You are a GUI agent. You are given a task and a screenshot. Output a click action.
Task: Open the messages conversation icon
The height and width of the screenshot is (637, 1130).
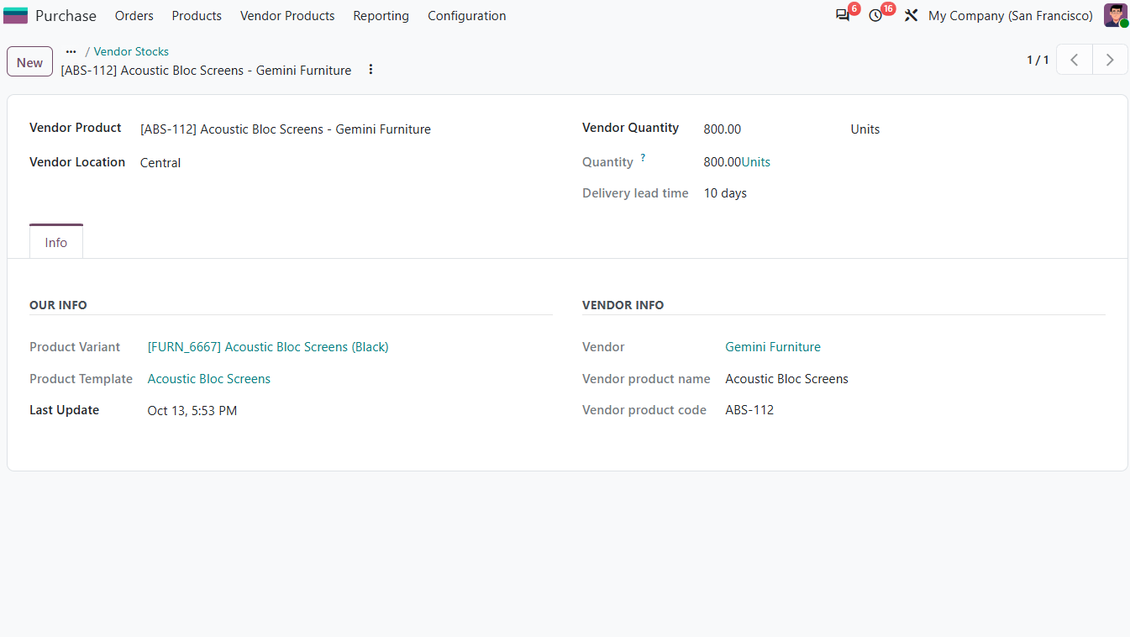point(842,15)
